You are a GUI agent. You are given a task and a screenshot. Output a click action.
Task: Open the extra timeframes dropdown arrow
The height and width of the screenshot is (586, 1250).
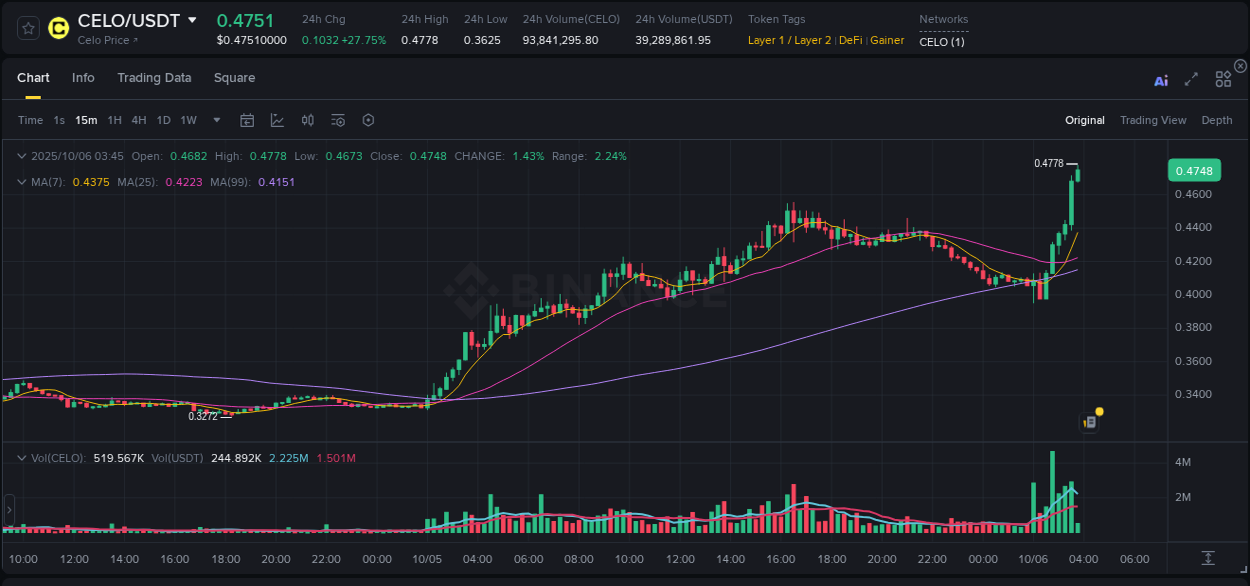pos(215,120)
